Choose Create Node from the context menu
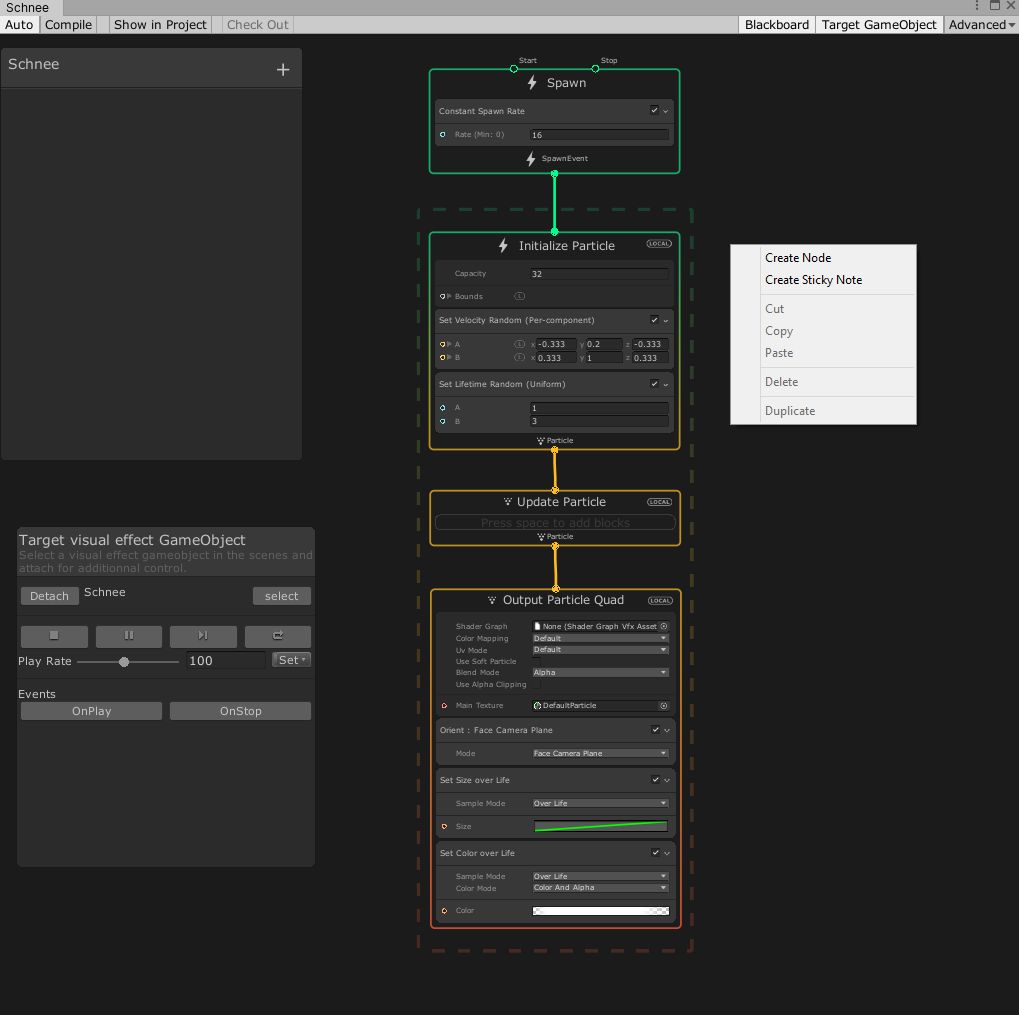Image resolution: width=1019 pixels, height=1015 pixels. pos(798,258)
